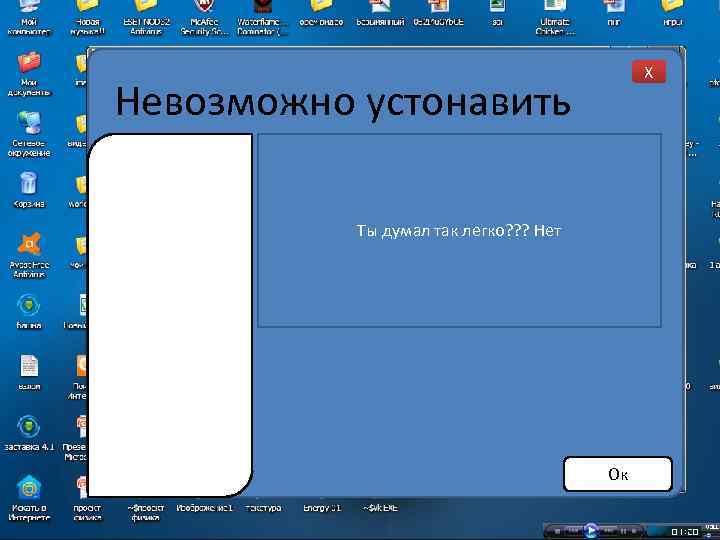
Task: Click the 'Ты думал так легко??? Нет' message
Action: [x=459, y=231]
